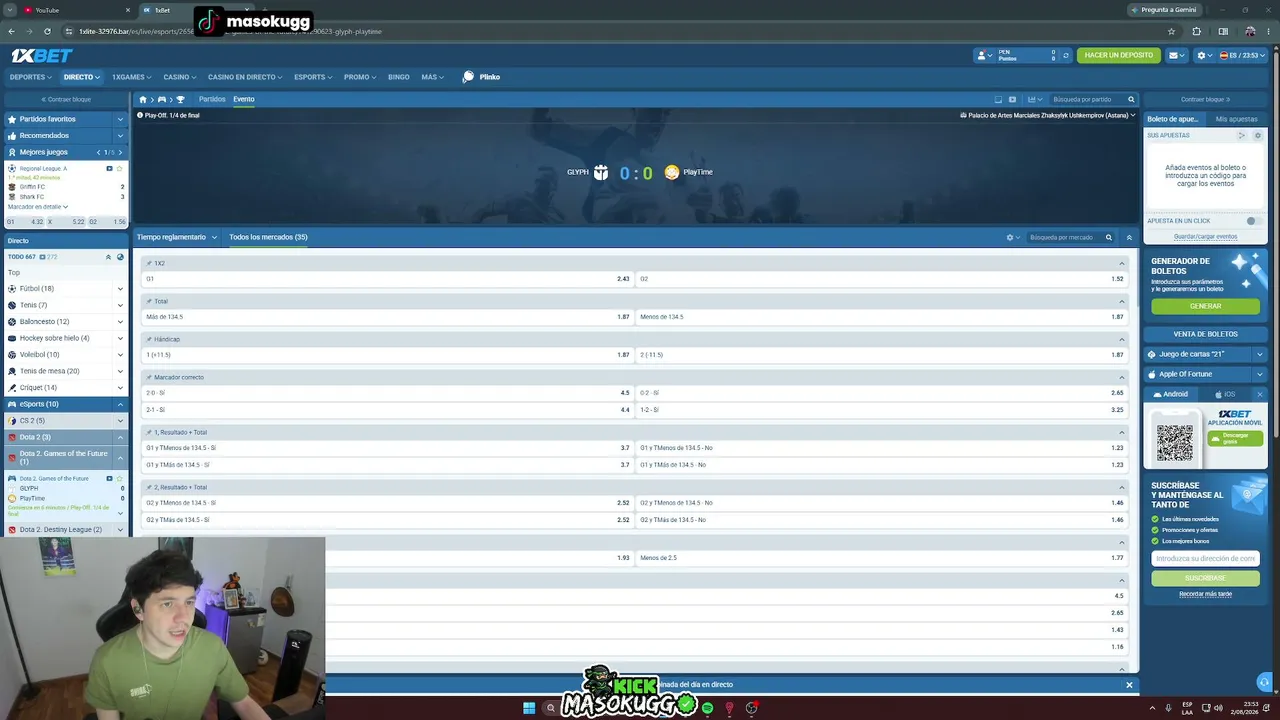Click the Windows Start button
The image size is (1280, 720).
pos(529,708)
